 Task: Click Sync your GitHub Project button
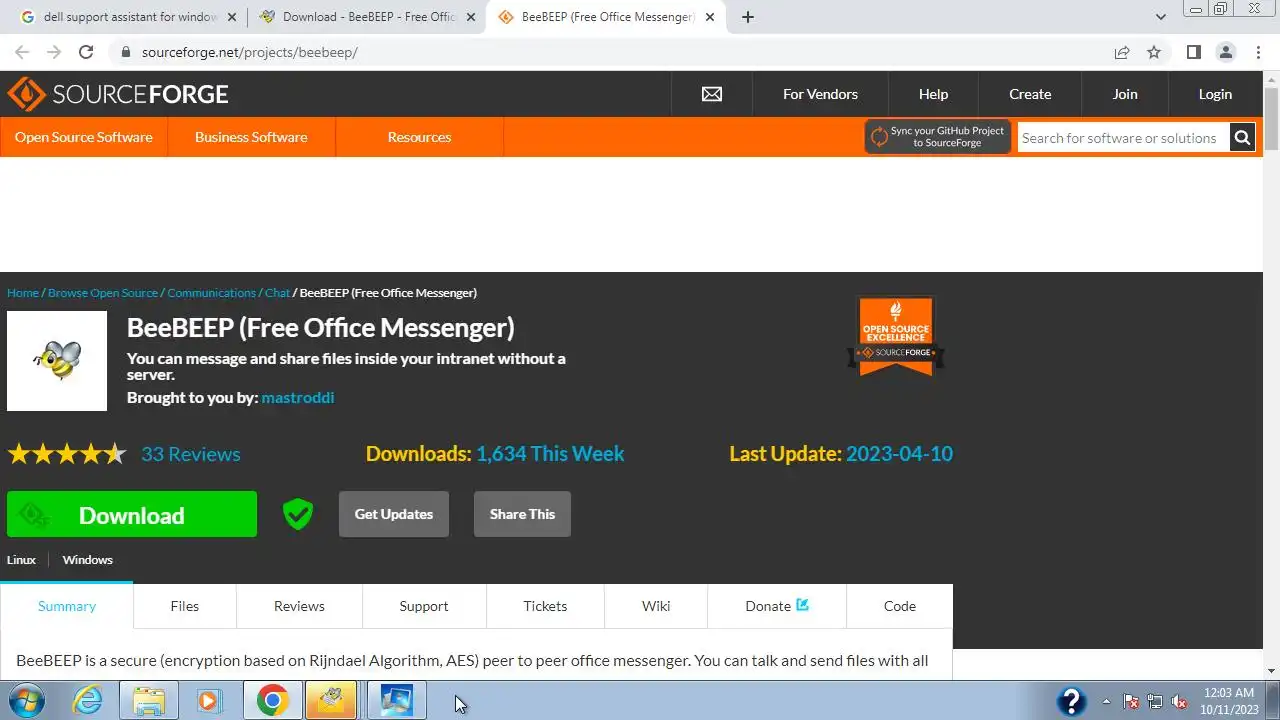[938, 137]
